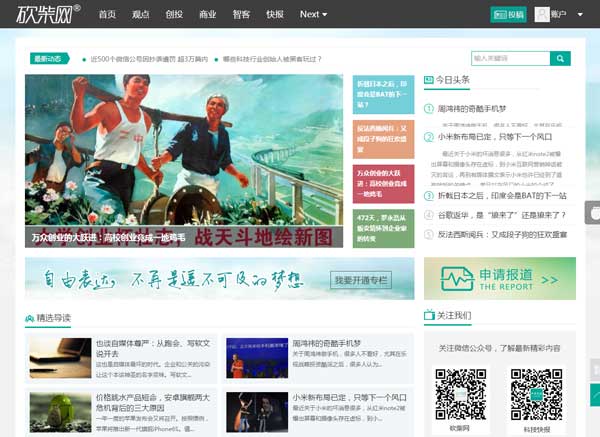The height and width of the screenshot is (437, 600).
Task: Open the 智客 nav item
Action: 241,15
